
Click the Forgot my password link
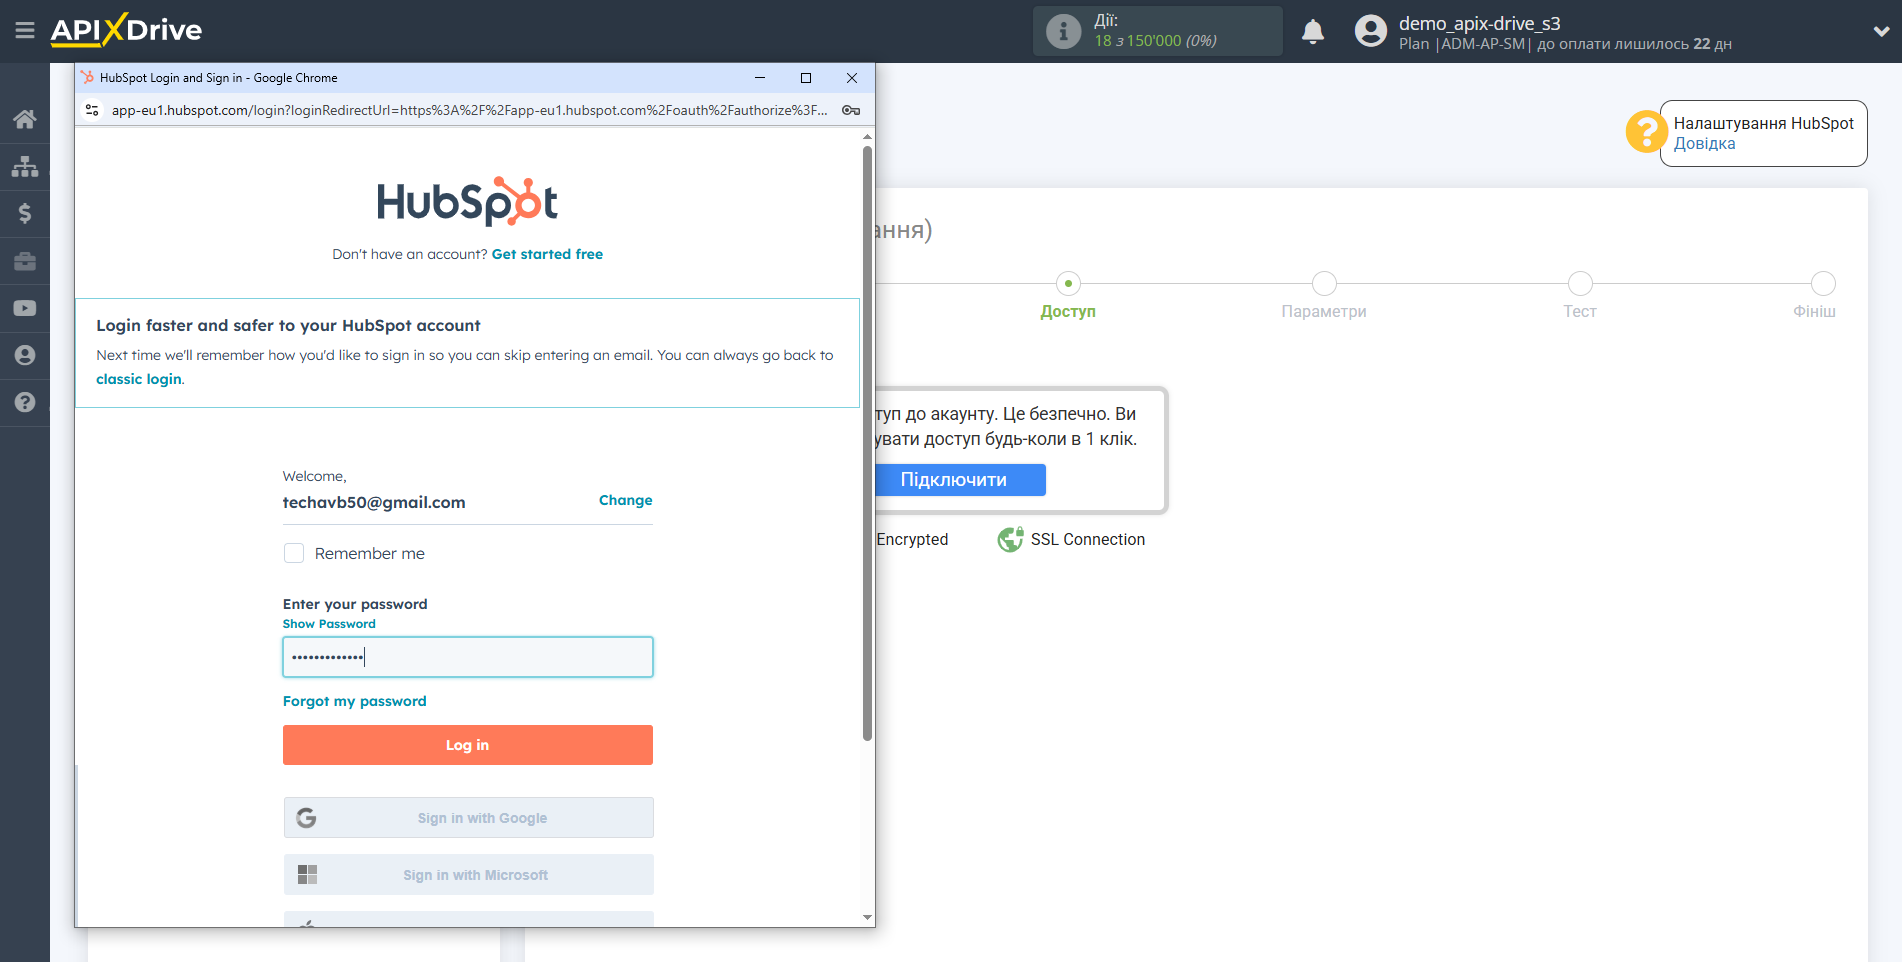tap(354, 701)
